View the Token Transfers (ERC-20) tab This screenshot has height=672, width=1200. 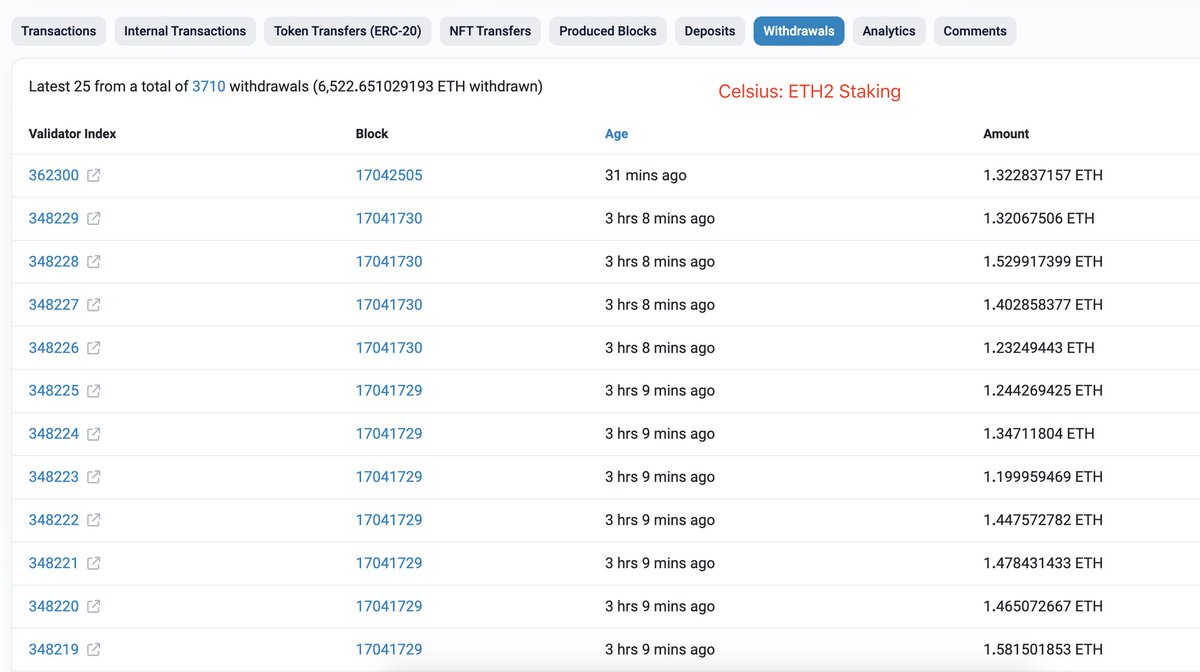point(347,31)
